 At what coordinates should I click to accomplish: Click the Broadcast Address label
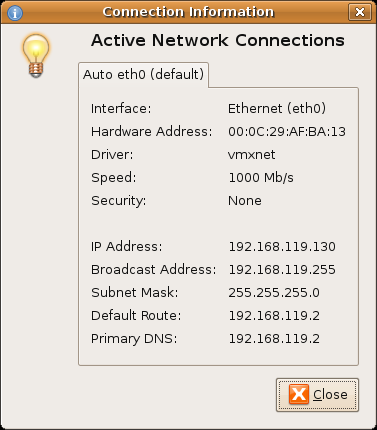[153, 270]
